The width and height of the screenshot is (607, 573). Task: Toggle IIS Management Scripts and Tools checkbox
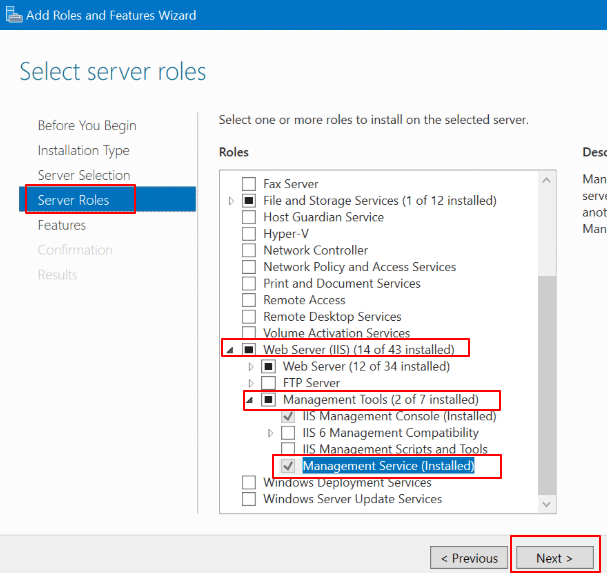click(x=288, y=449)
